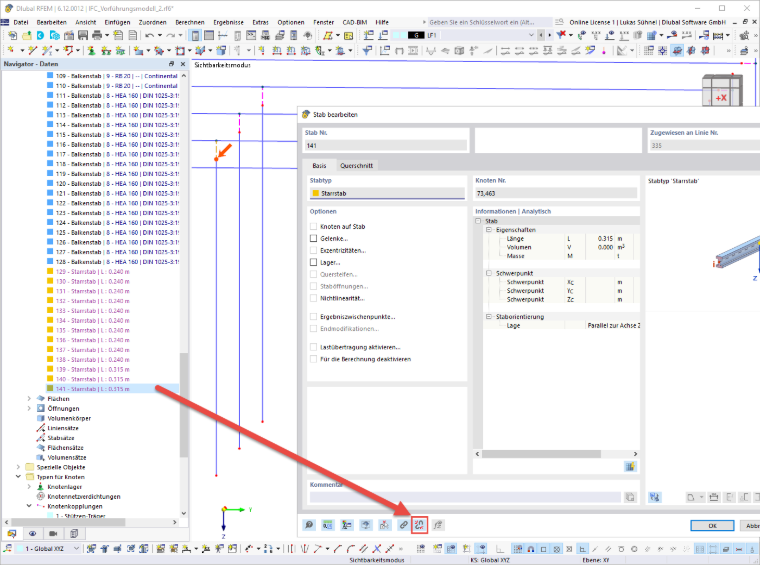Click the Print toolbar icon

click(97, 35)
